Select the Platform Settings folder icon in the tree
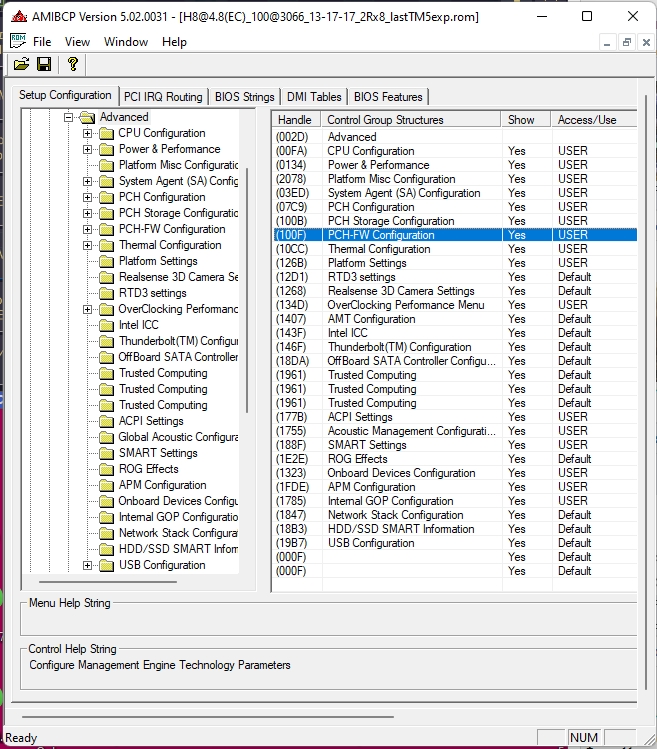 106,261
